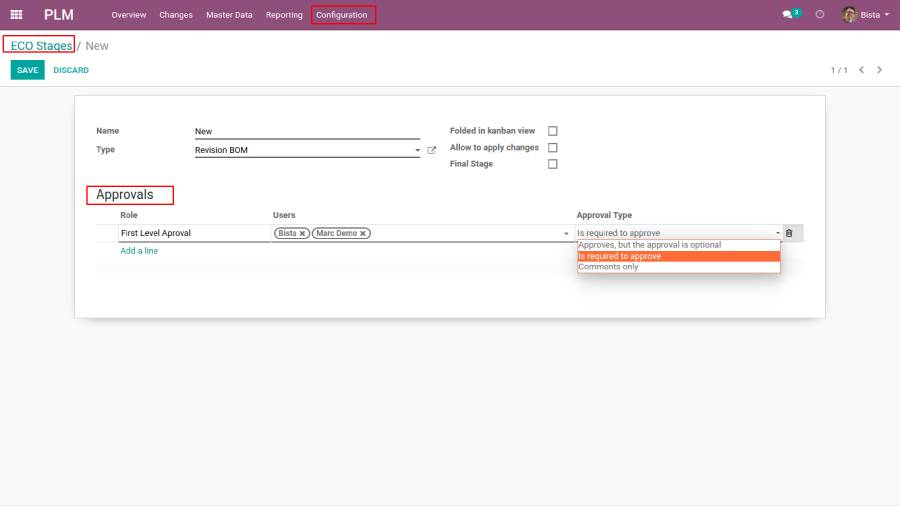Viewport: 900px width, 506px height.
Task: Open the apps grid menu icon
Action: click(x=16, y=15)
